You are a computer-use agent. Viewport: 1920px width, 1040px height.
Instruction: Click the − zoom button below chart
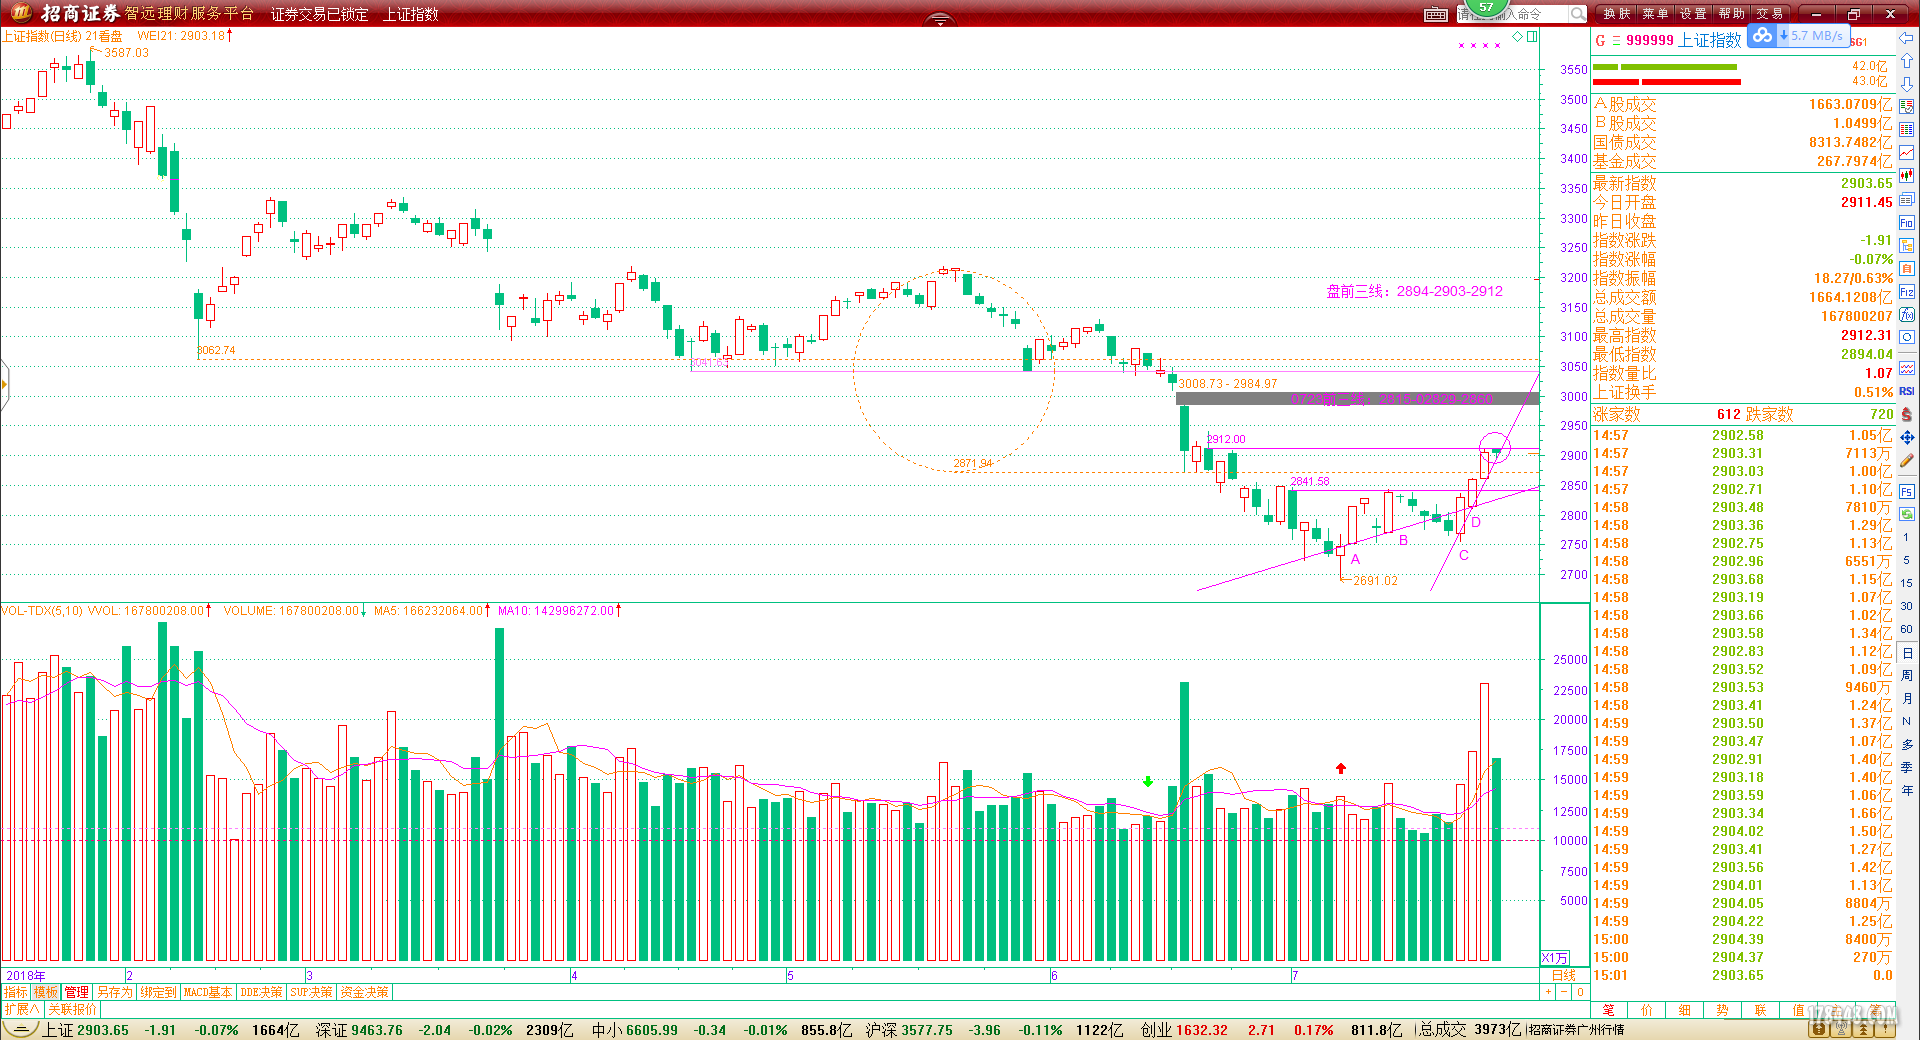click(1564, 992)
